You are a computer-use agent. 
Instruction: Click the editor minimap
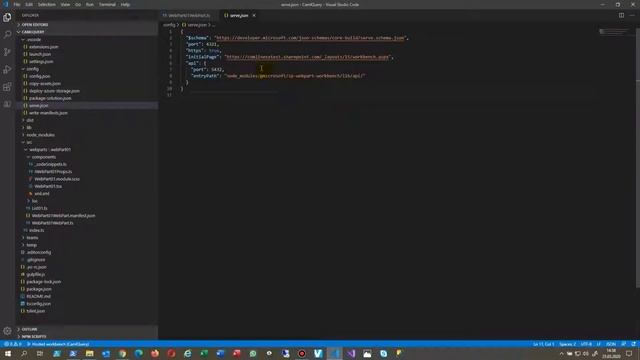tap(614, 32)
